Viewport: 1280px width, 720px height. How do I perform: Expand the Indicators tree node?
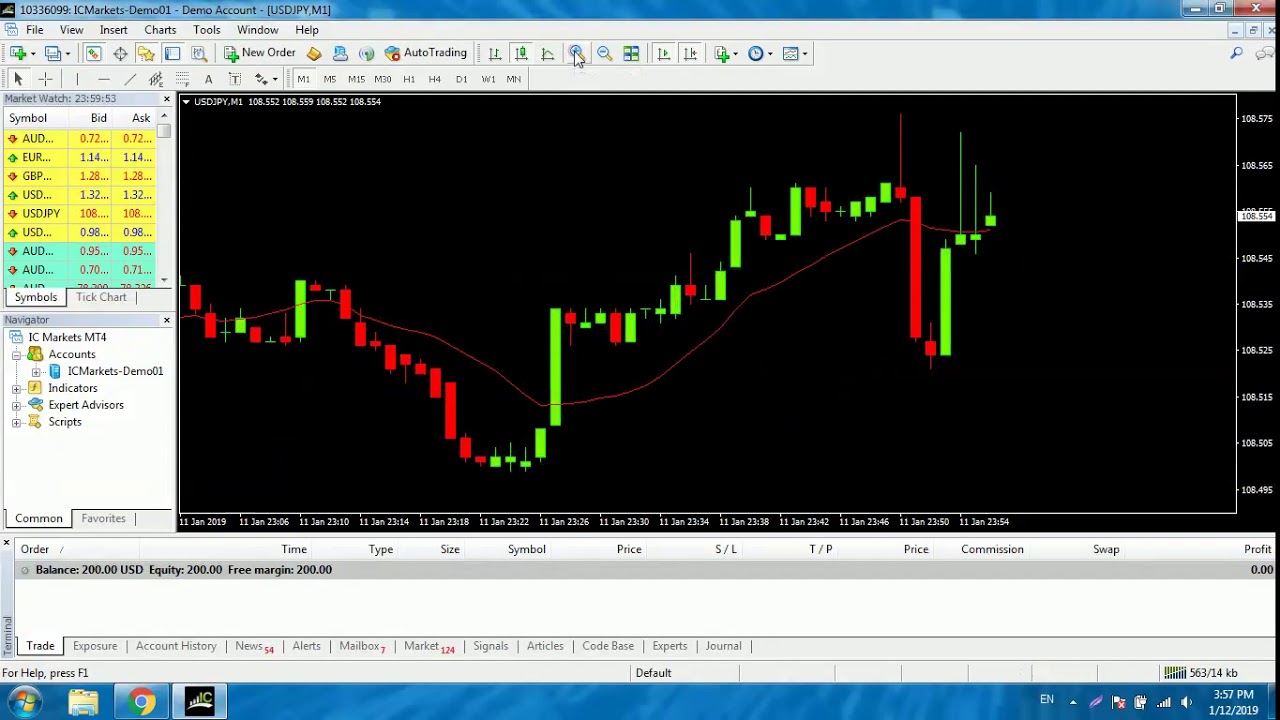tap(16, 388)
